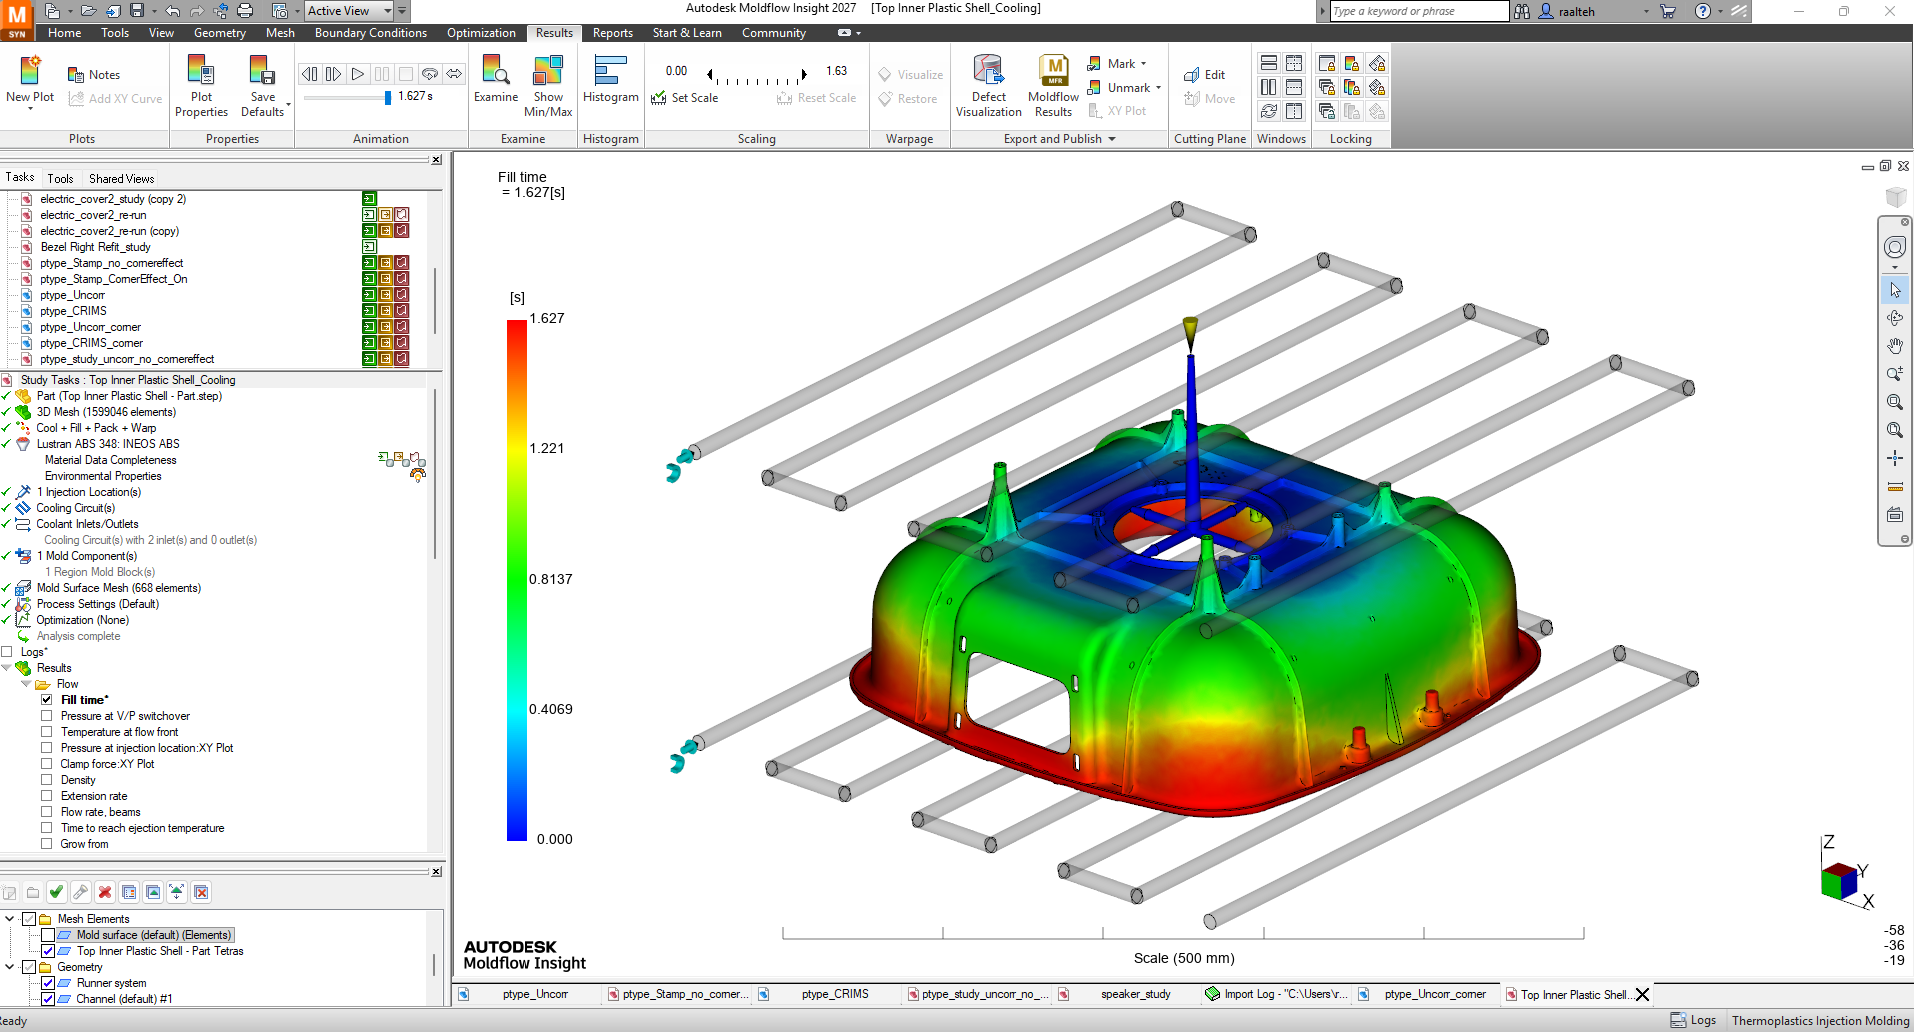Switch to the Mesh ribbon tab
Screen dimensions: 1914x1032
280,33
